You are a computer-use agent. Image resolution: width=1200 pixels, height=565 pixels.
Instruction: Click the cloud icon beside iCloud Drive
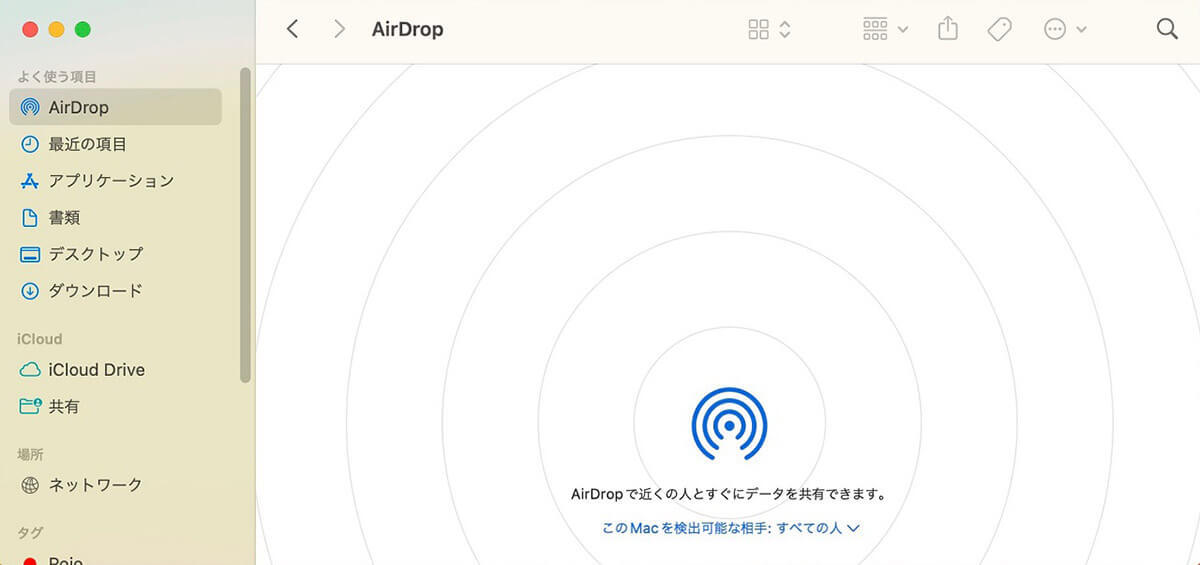tap(30, 370)
